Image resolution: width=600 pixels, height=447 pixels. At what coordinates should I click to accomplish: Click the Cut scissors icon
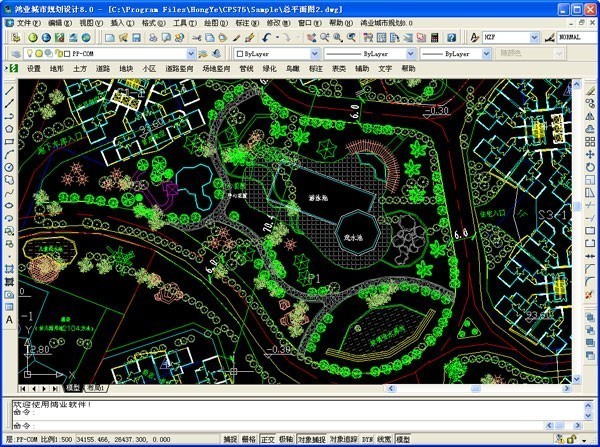(x=197, y=38)
